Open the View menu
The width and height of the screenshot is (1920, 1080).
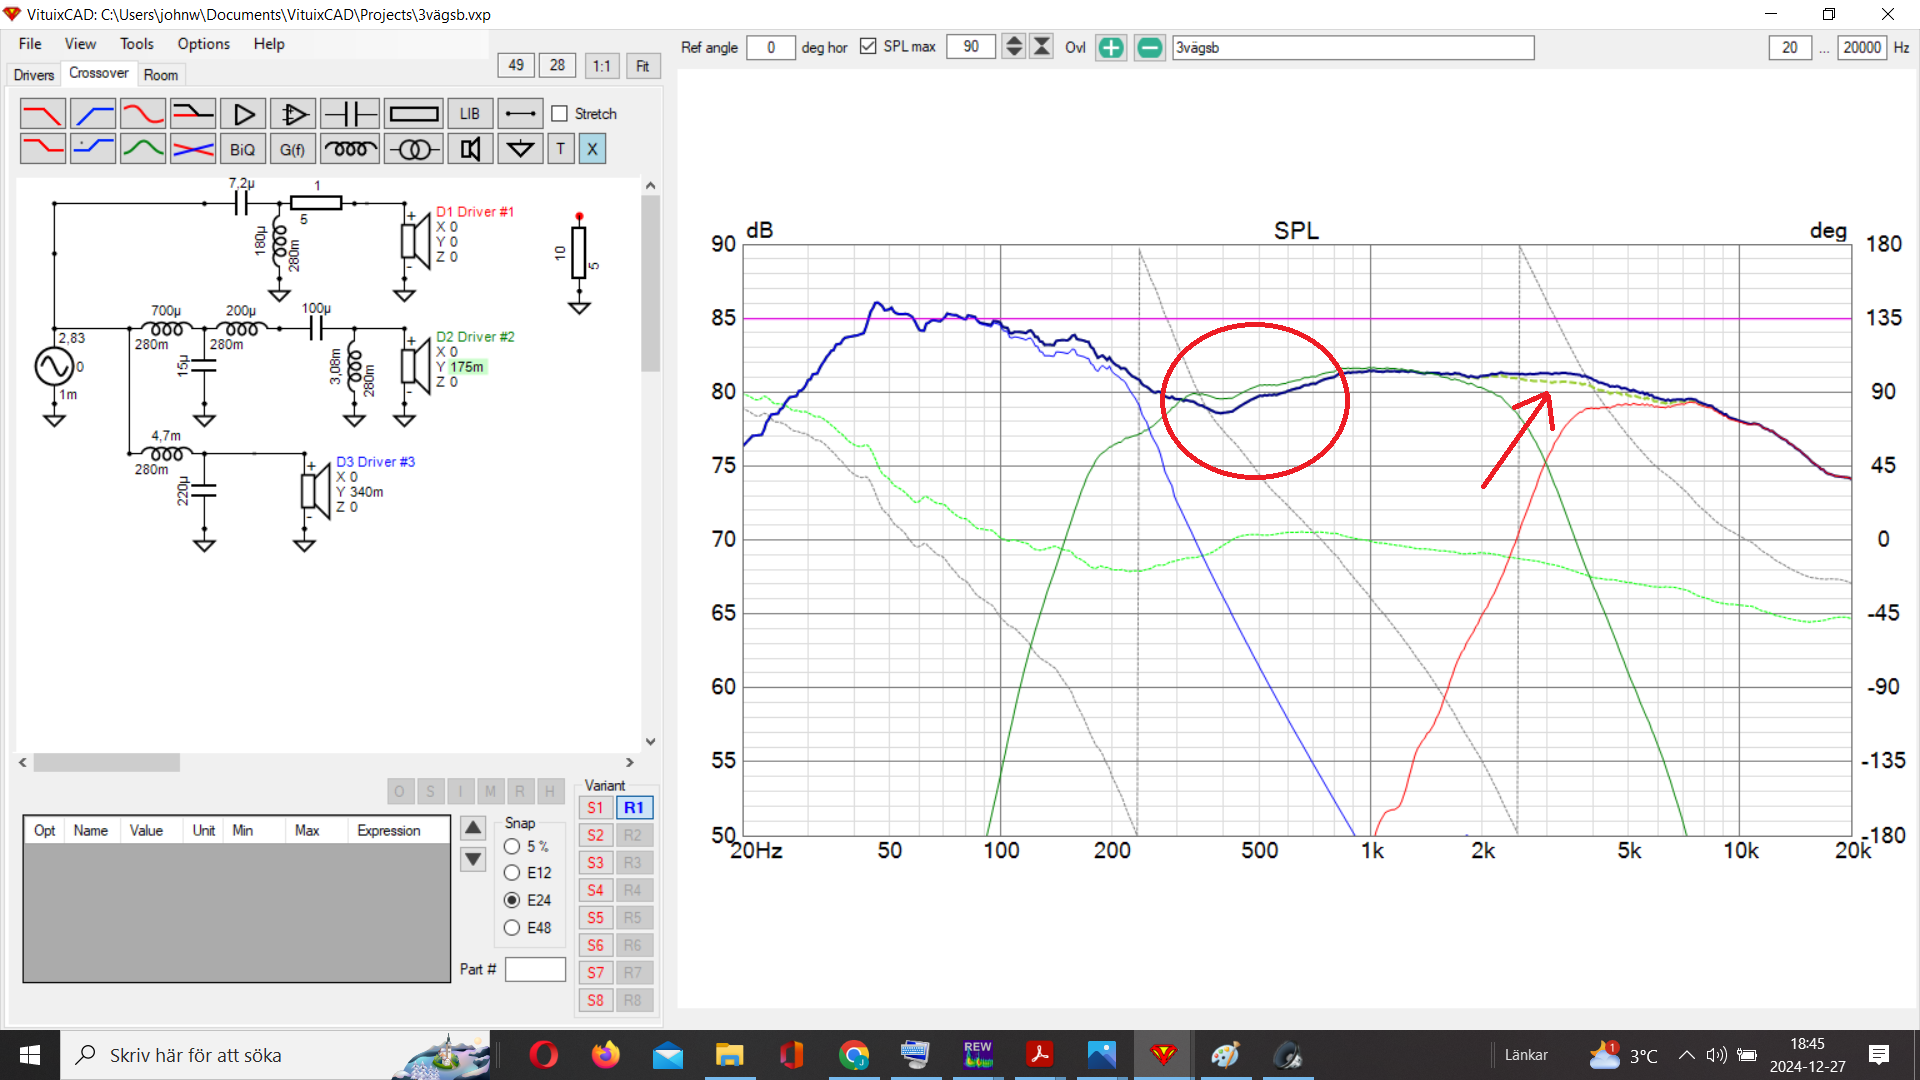(80, 44)
